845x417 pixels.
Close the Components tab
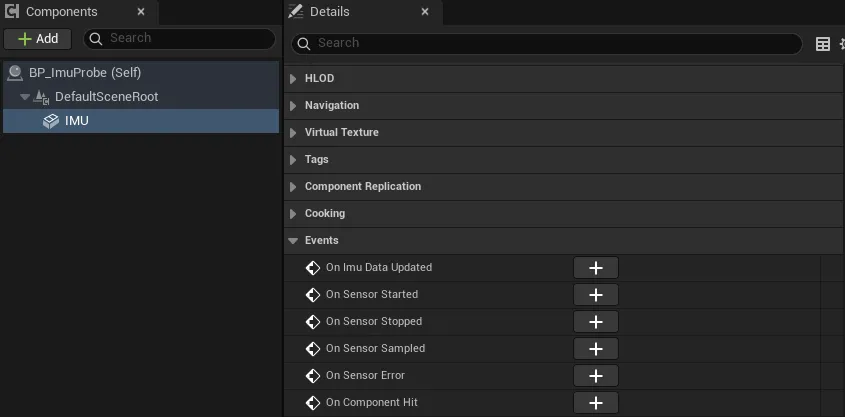pos(141,12)
